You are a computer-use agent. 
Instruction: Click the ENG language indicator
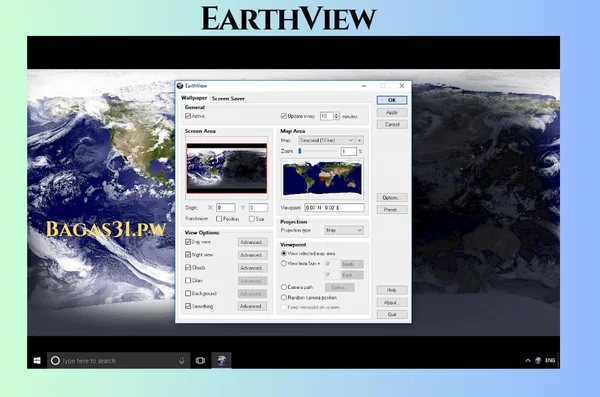(550, 360)
